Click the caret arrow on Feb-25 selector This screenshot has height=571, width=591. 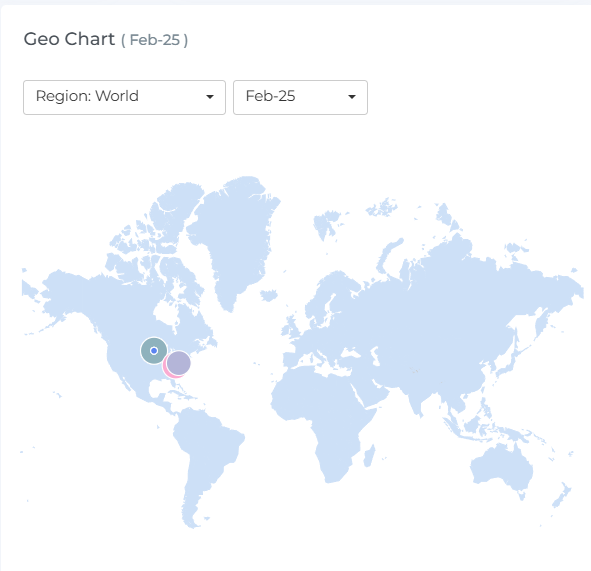point(352,97)
